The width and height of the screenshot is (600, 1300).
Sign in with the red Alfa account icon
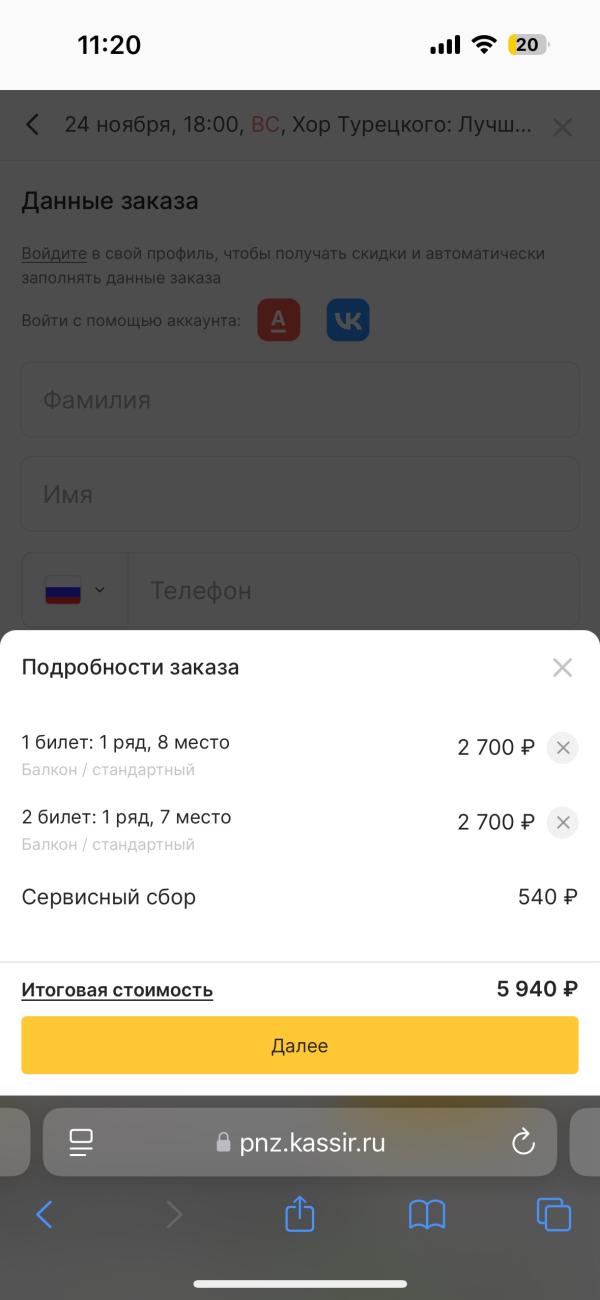point(279,320)
